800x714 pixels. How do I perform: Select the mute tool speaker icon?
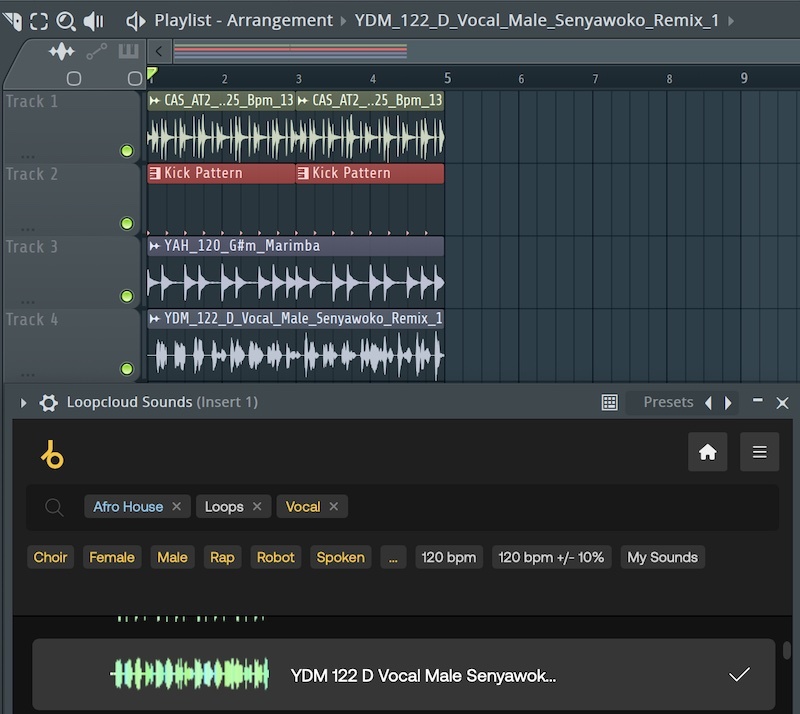[93, 20]
